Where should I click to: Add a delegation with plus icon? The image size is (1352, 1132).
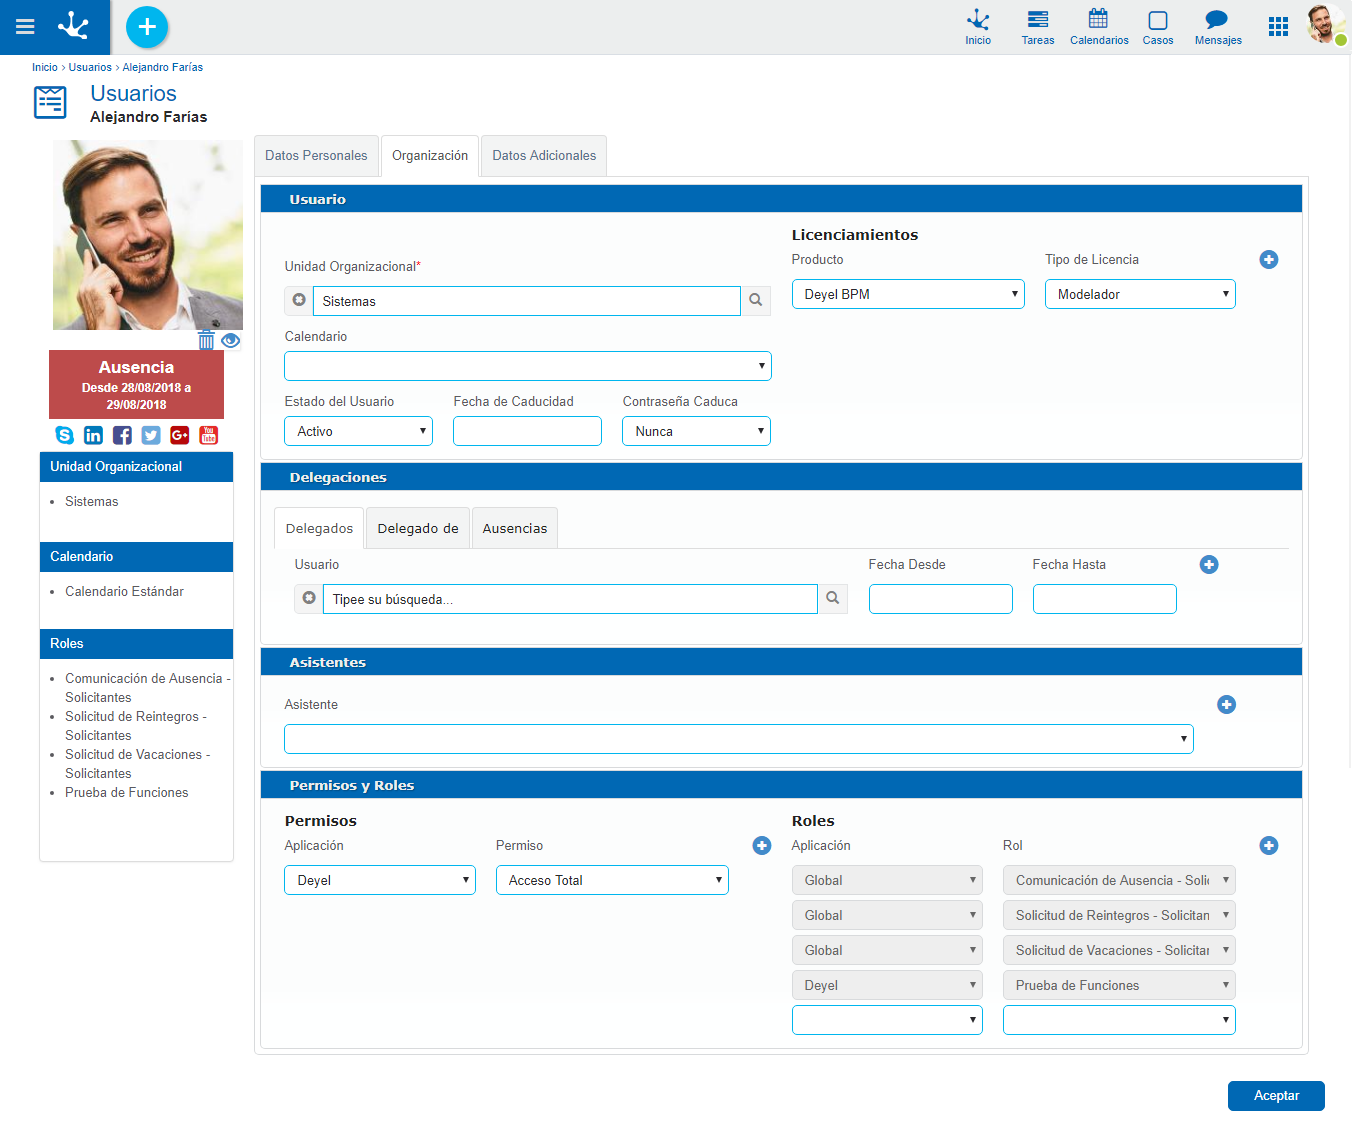[1209, 565]
